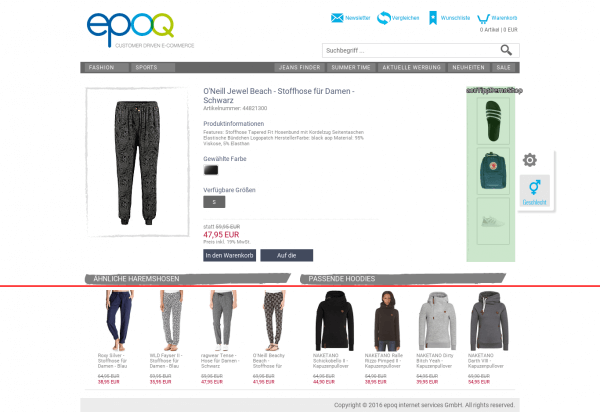Click the search magnifier icon
Viewport: 600px width, 412px height.
click(506, 50)
